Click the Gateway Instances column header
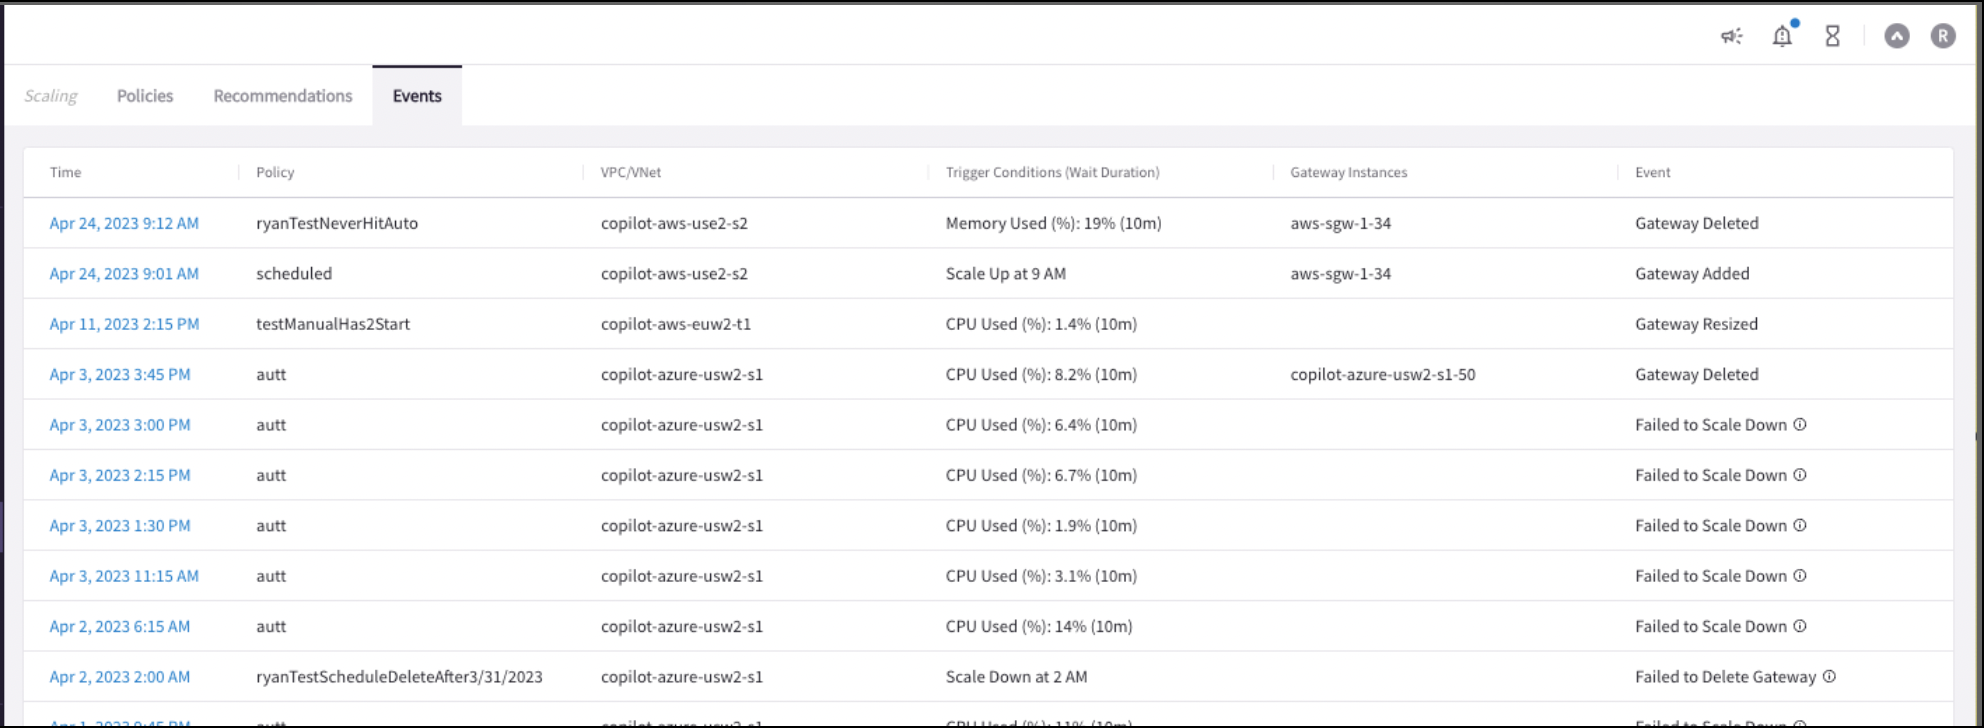Viewport: 1984px width, 728px height. click(1349, 172)
